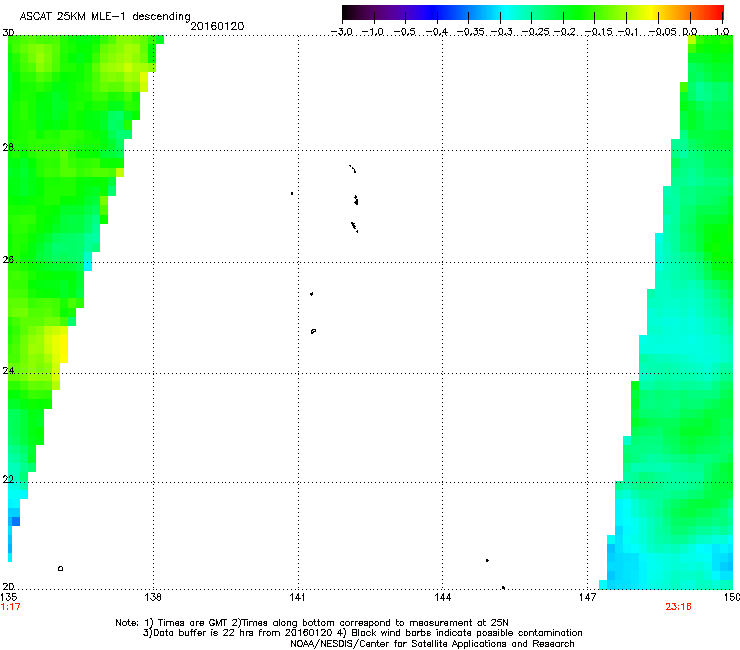
Task: Click latitude label 22
Action: [x=8, y=479]
